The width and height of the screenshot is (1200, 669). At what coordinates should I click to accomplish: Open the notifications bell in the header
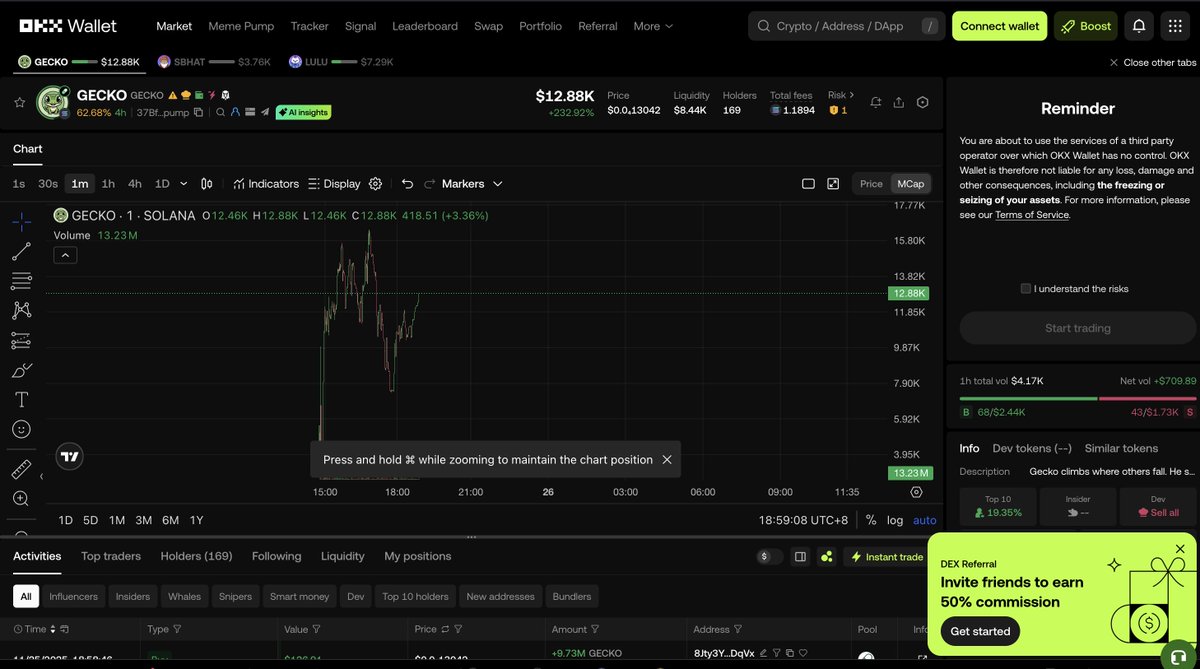tap(1139, 26)
